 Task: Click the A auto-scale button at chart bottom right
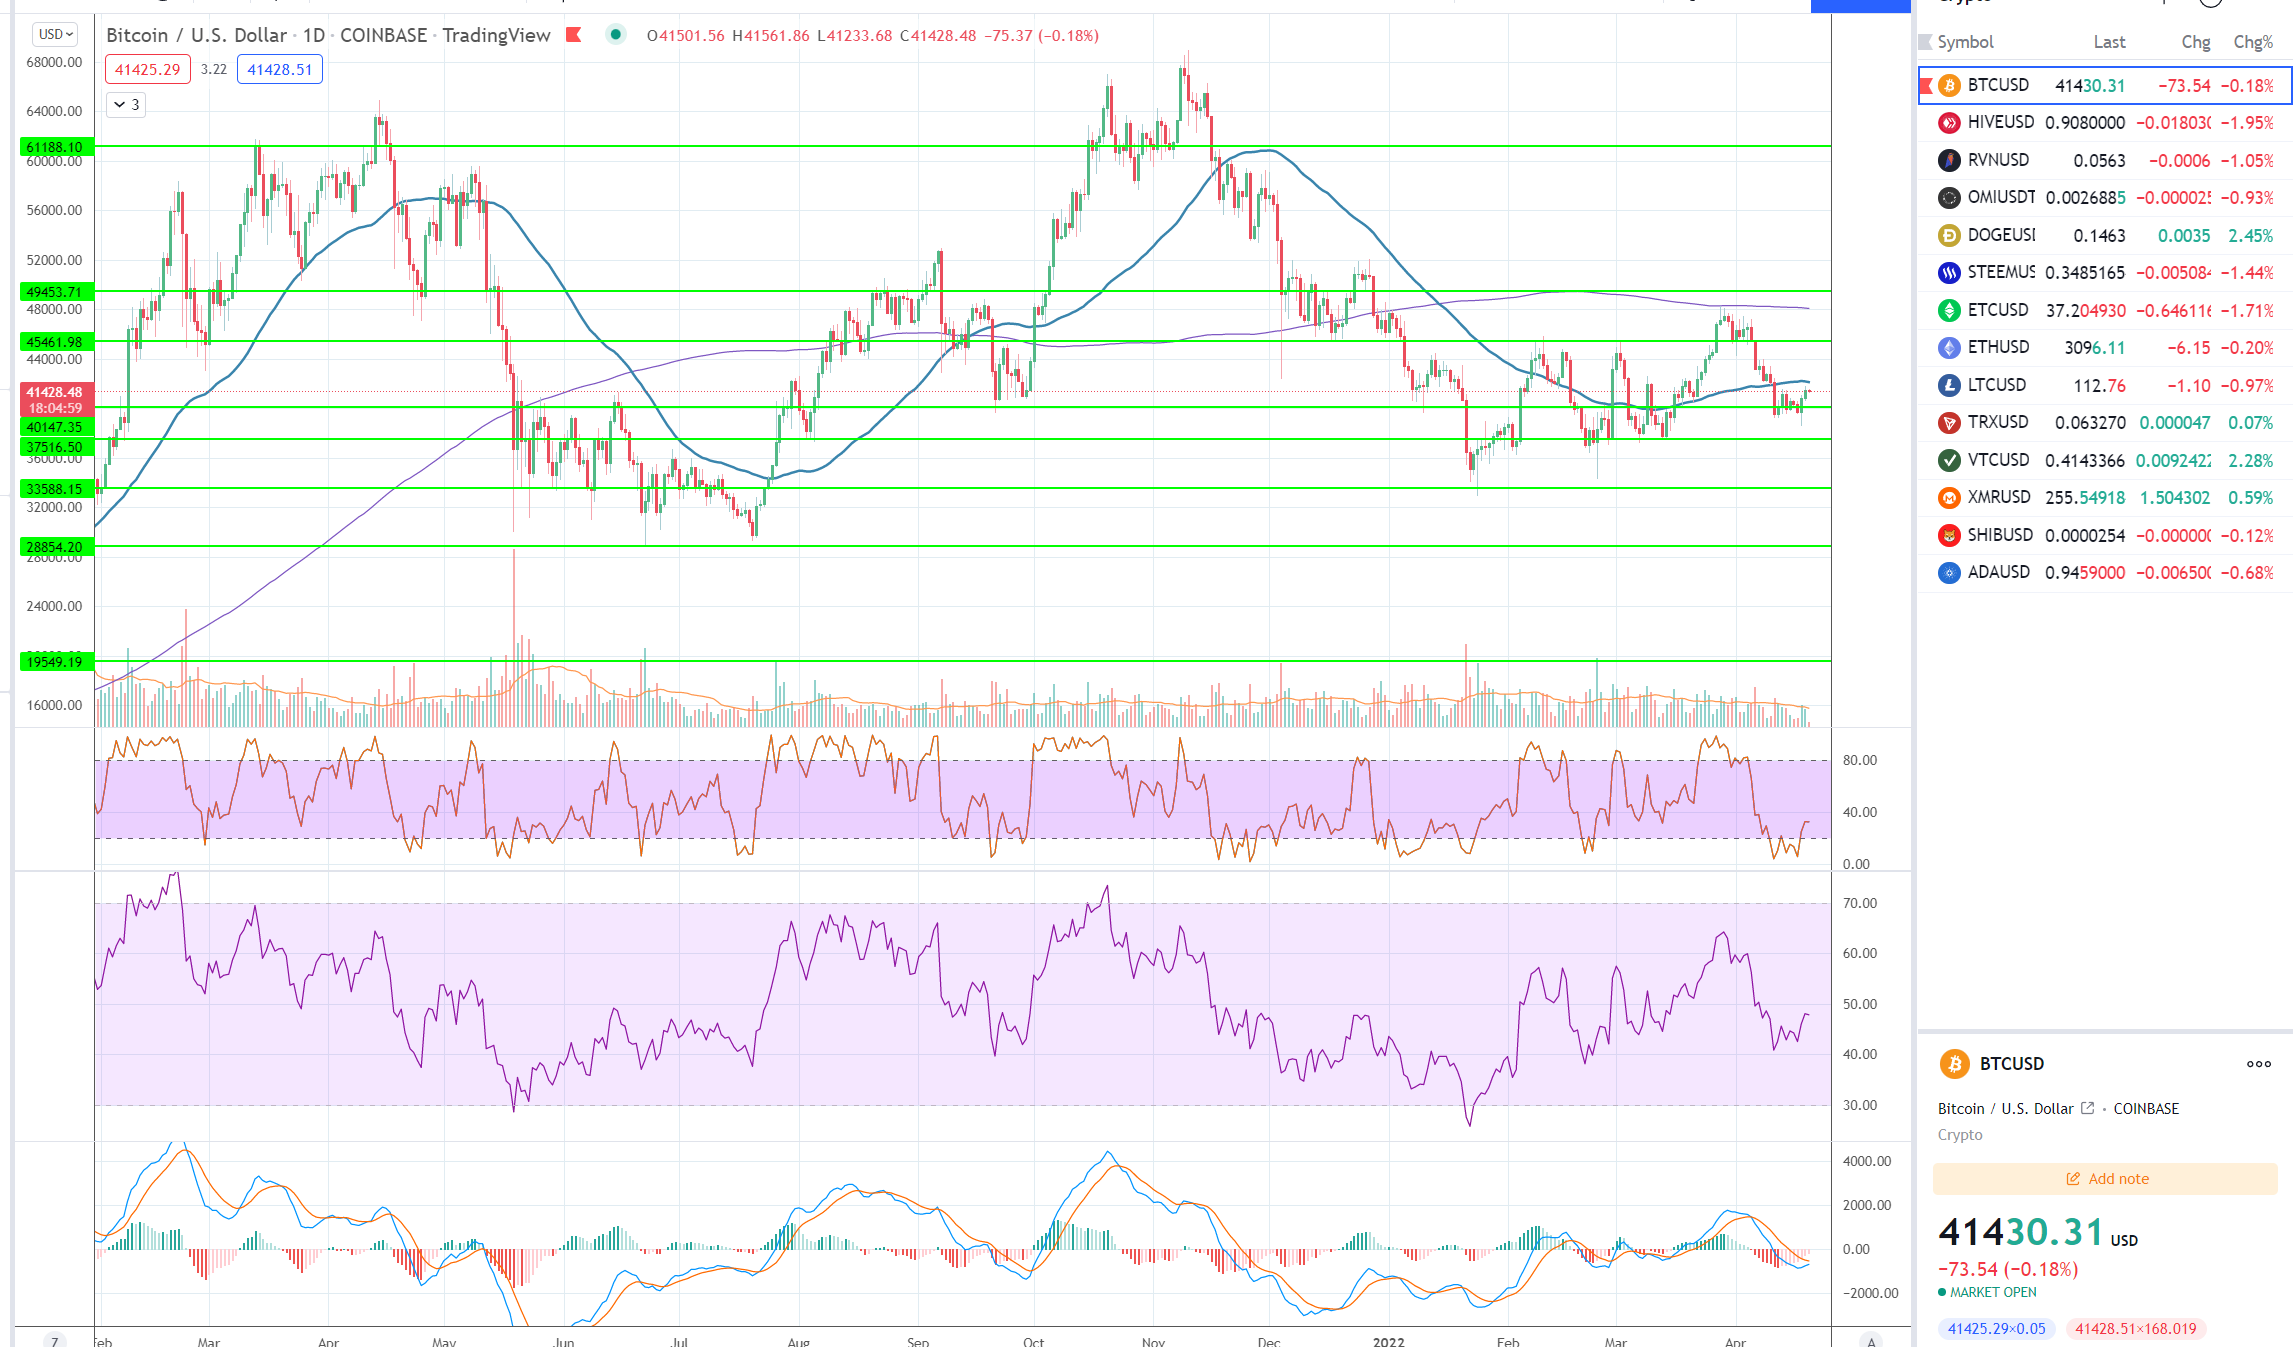(x=1871, y=1340)
